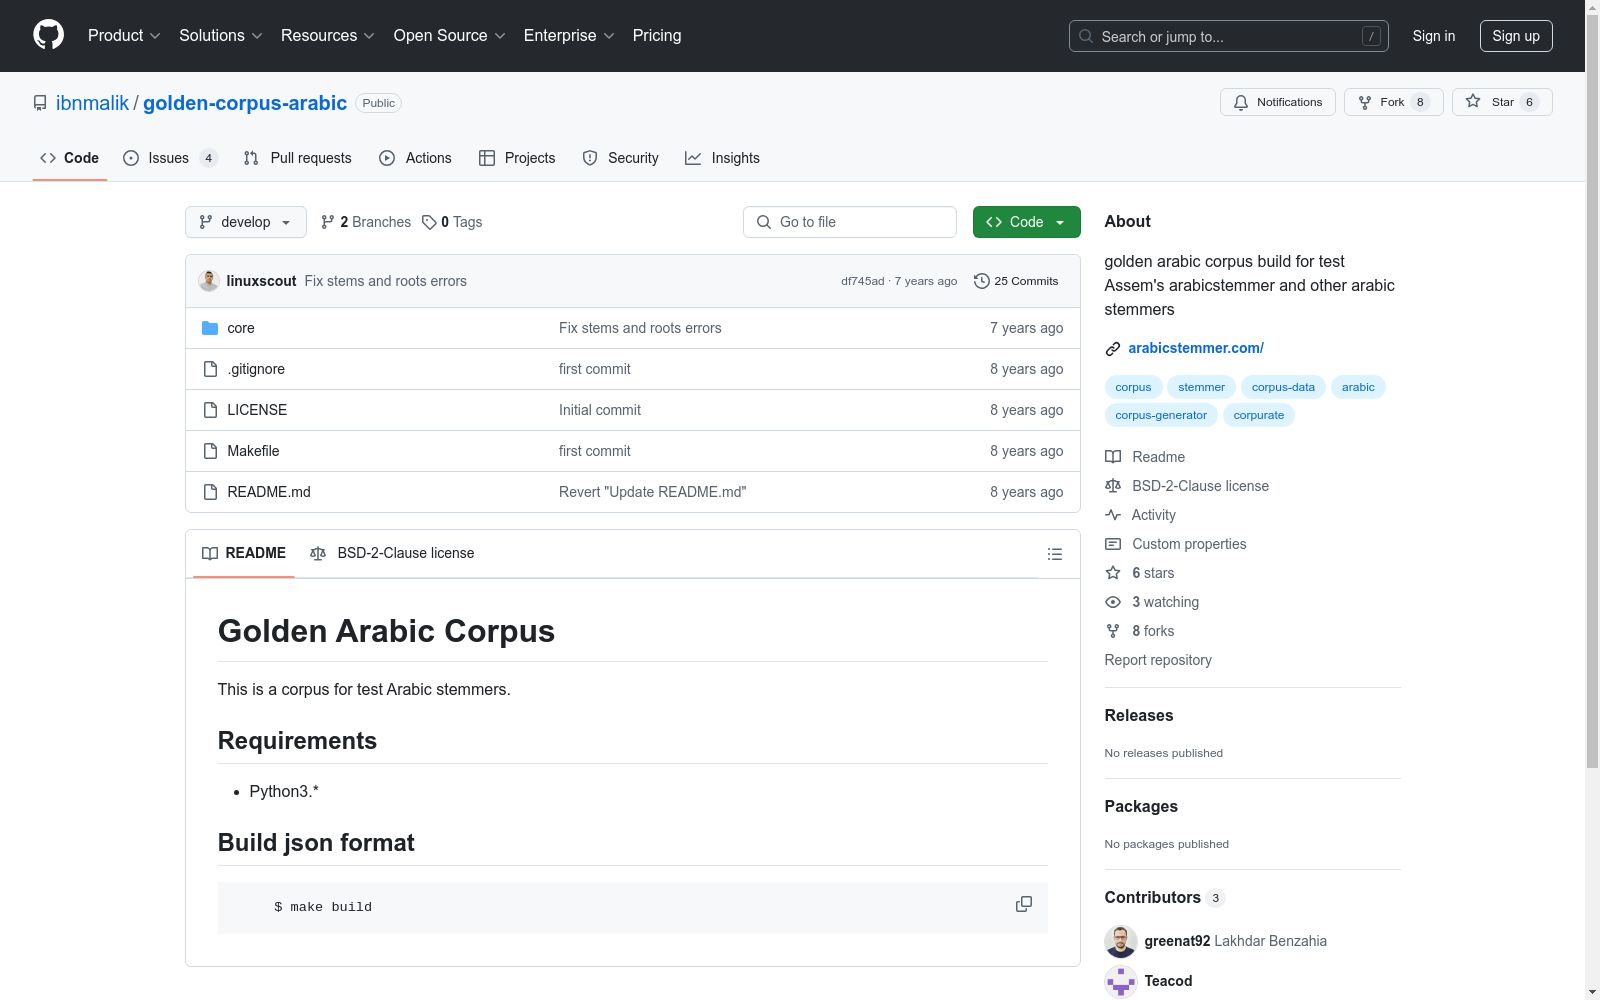Open the arabicstemmer.com link
The height and width of the screenshot is (1000, 1600).
click(1196, 348)
